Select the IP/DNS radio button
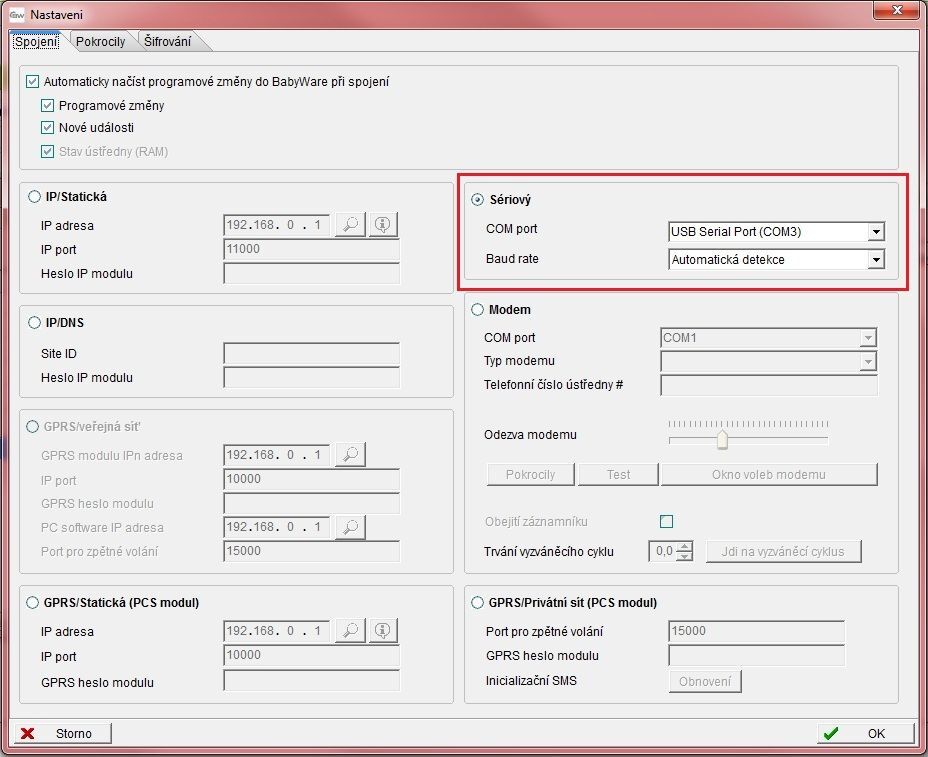Image resolution: width=928 pixels, height=757 pixels. point(35,323)
